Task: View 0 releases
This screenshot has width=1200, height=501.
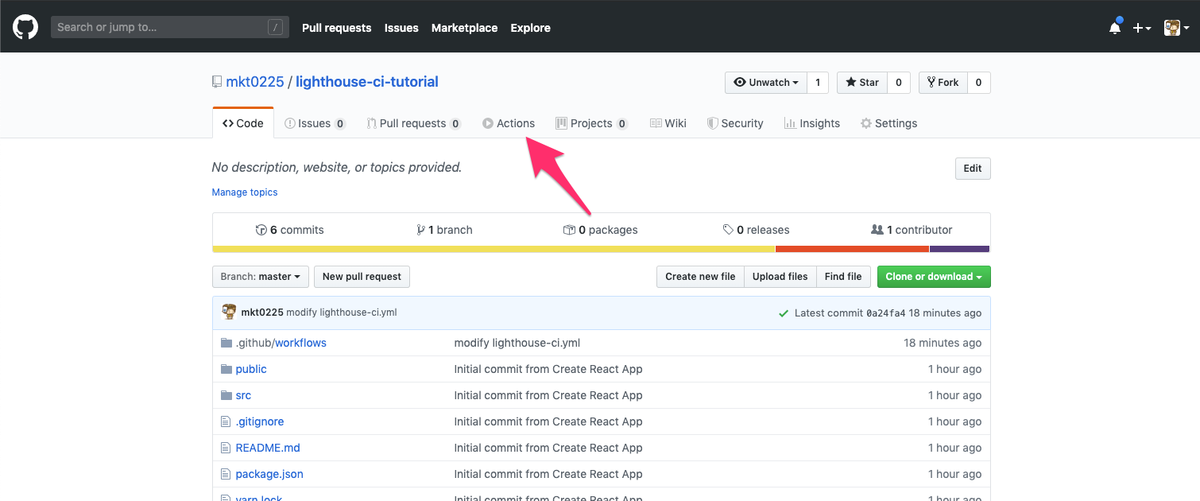Action: pos(756,230)
